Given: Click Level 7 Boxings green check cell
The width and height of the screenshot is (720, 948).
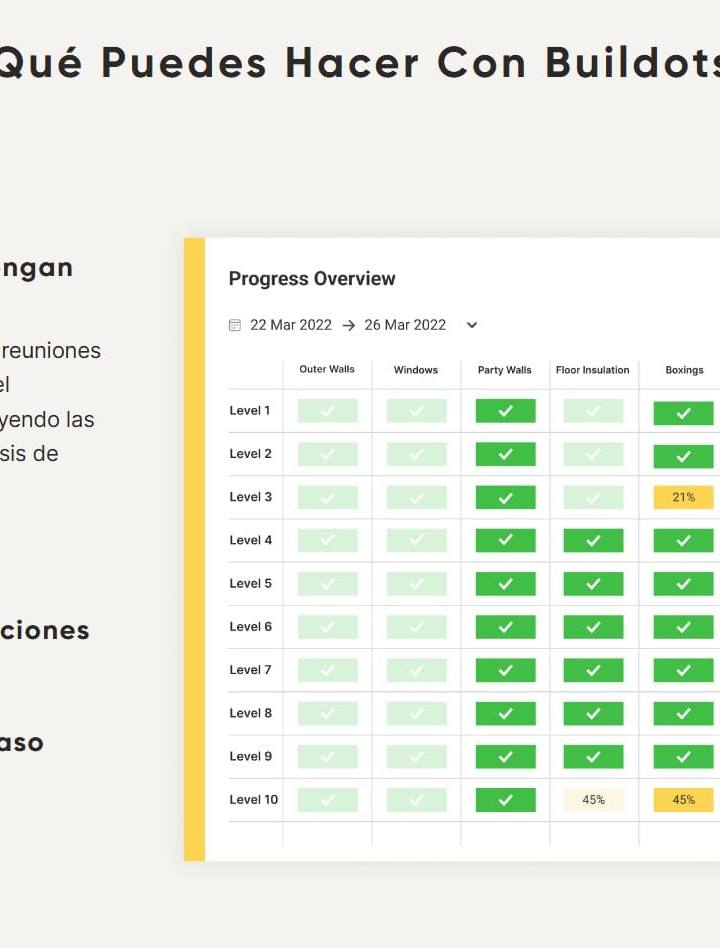Looking at the screenshot, I should (683, 670).
